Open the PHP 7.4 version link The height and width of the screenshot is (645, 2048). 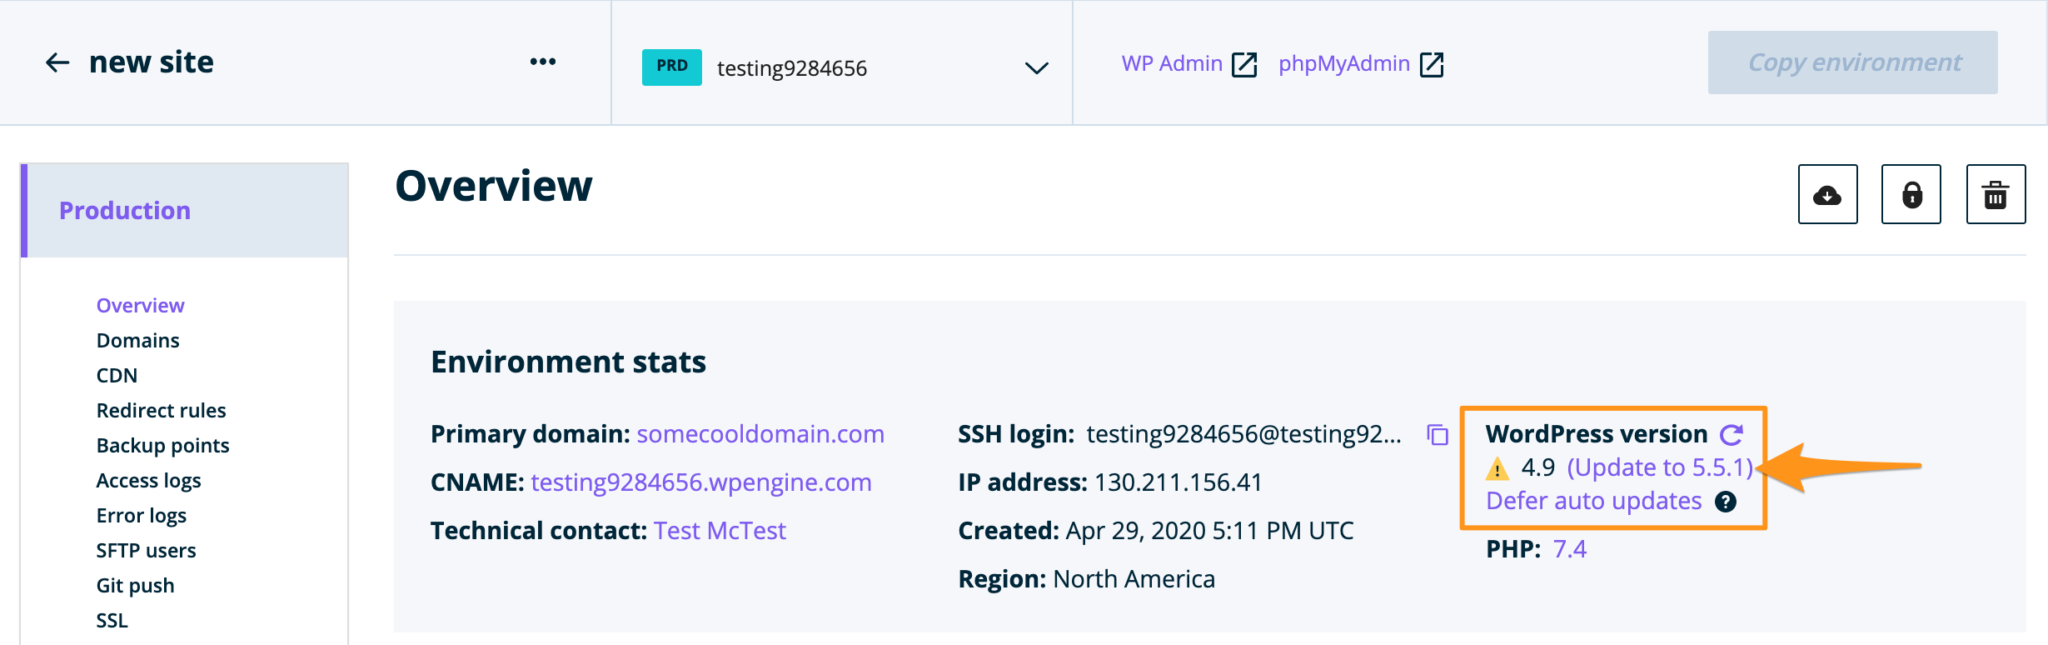[x=1569, y=549]
